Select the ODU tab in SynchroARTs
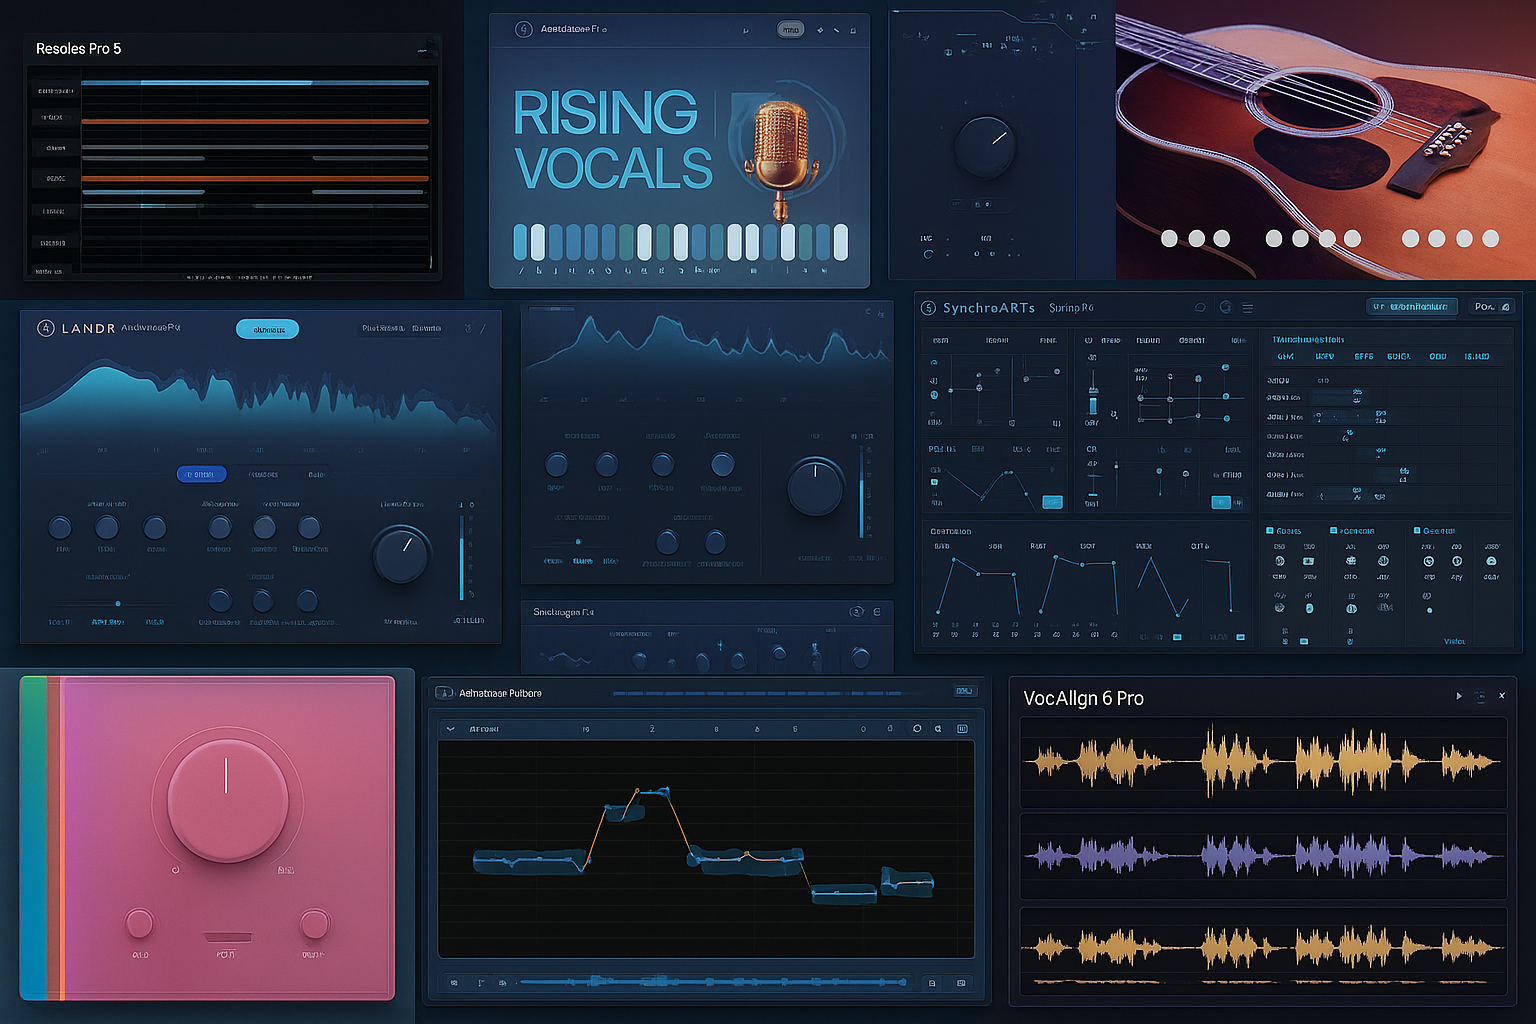 click(x=1438, y=356)
